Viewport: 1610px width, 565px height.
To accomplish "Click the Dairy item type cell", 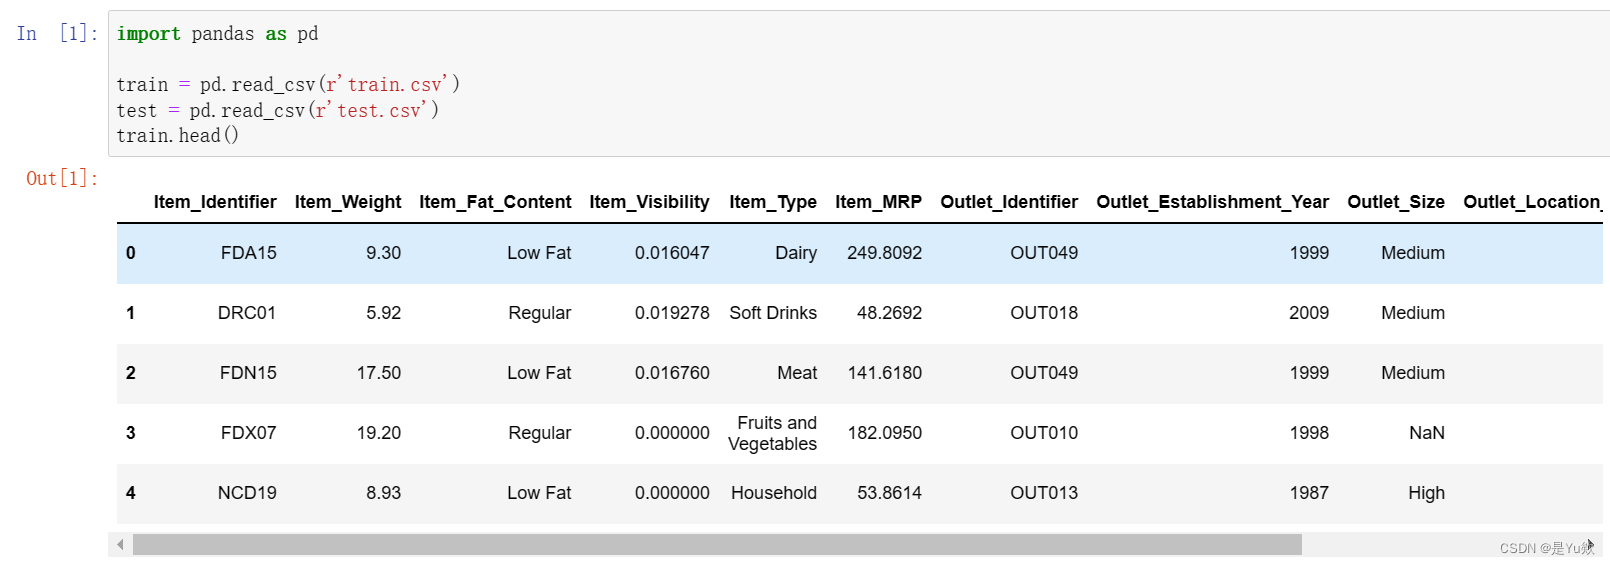I will 796,253.
